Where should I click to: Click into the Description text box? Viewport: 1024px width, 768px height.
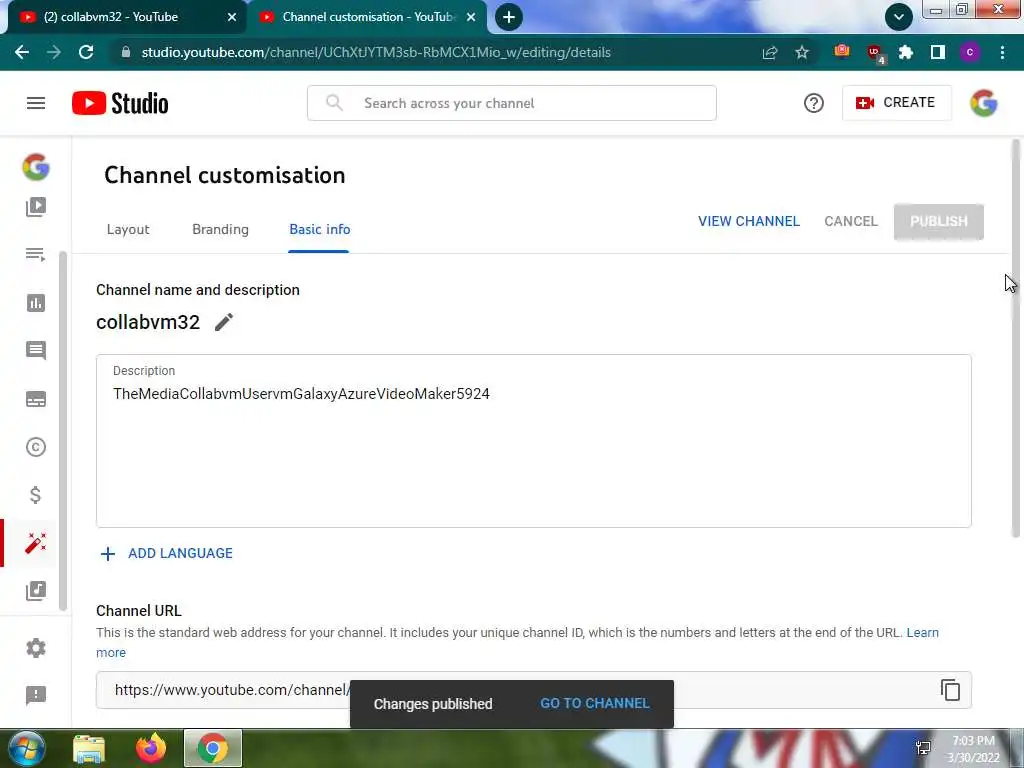pos(534,441)
